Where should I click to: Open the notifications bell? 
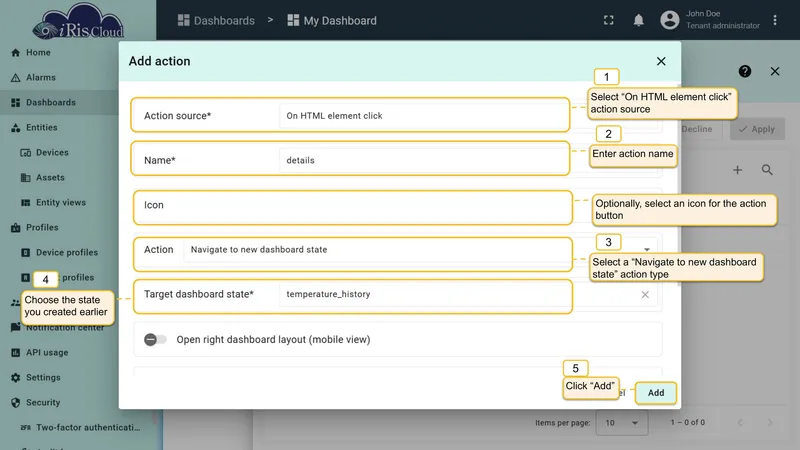638,20
